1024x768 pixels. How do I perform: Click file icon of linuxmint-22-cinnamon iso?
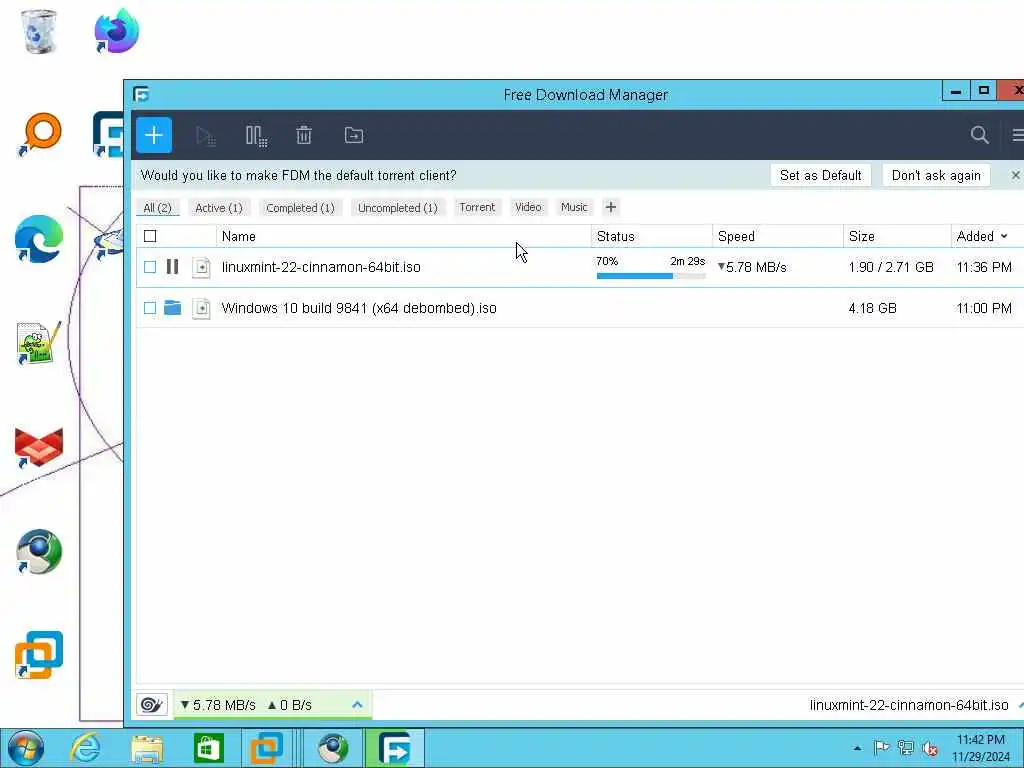[201, 267]
